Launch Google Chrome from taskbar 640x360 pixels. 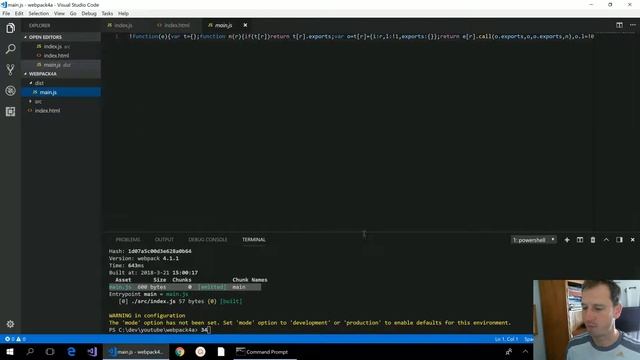[180, 351]
